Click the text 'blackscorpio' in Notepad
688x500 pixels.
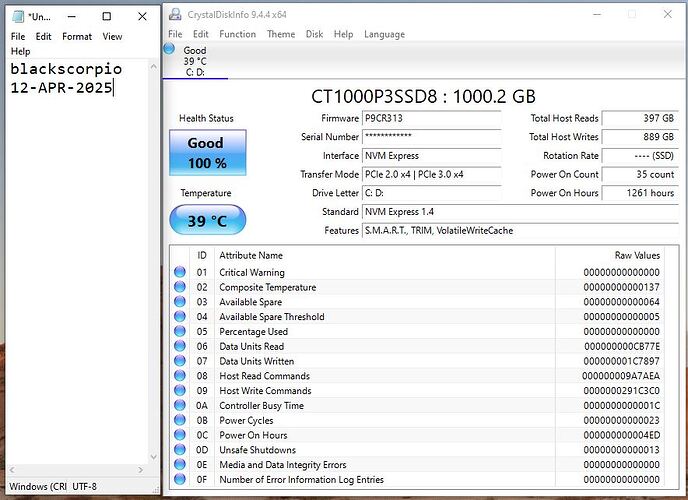point(66,69)
